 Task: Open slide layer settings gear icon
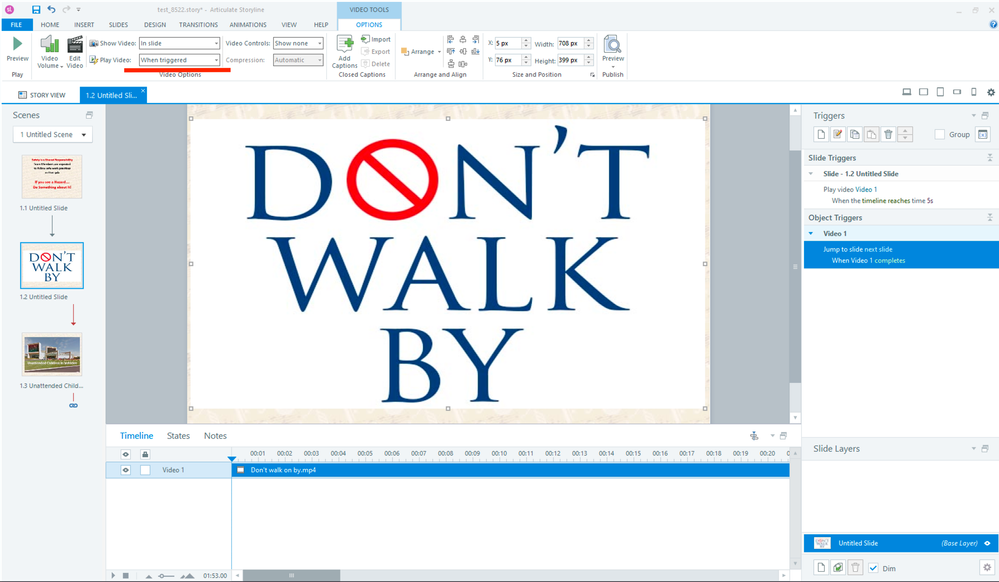pyautogui.click(x=985, y=567)
